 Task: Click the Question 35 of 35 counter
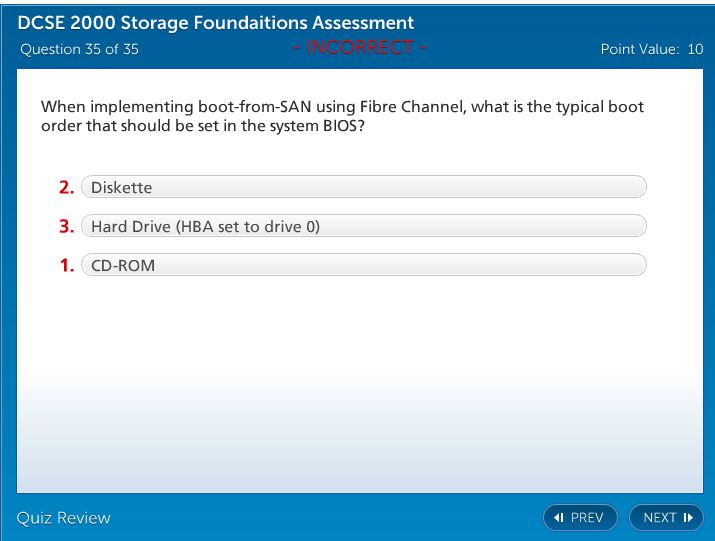78,49
